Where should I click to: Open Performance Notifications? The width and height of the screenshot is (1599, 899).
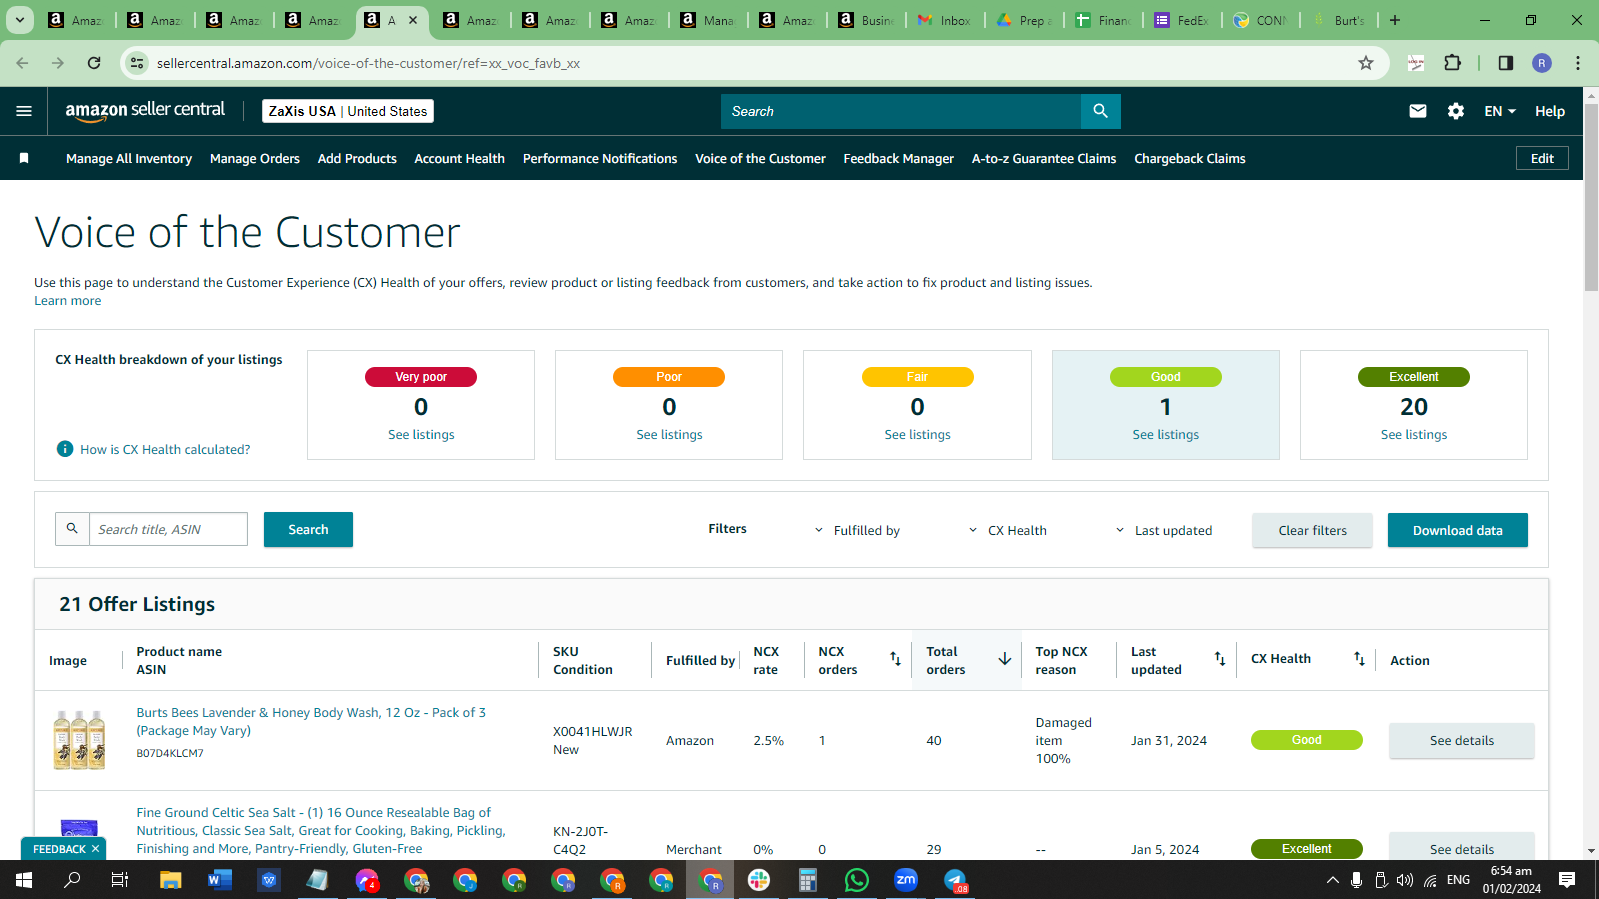600,158
